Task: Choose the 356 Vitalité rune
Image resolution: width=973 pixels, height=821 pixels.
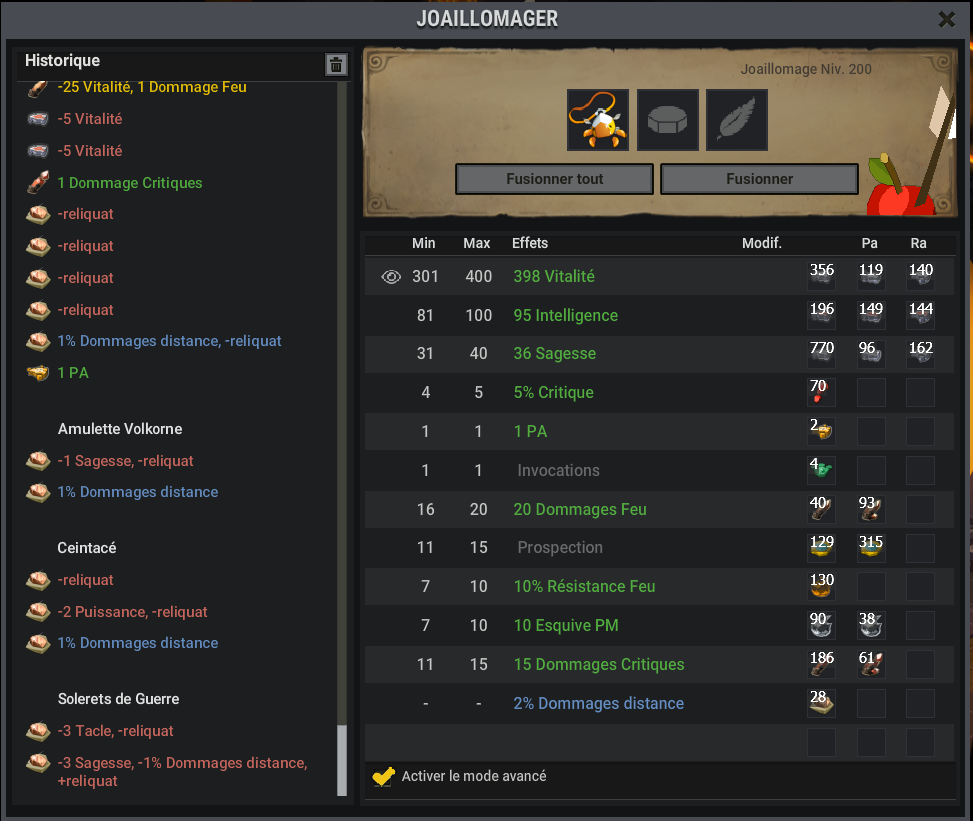Action: pyautogui.click(x=822, y=276)
